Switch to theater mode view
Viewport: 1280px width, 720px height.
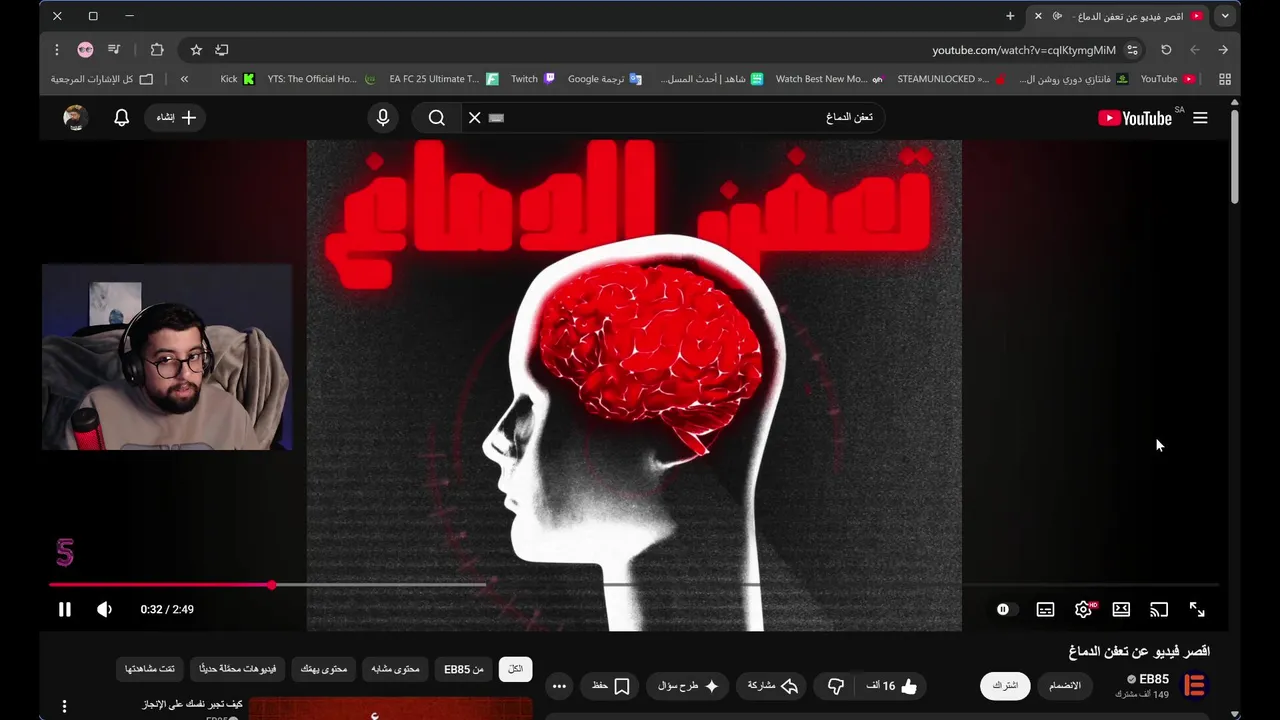1121,609
